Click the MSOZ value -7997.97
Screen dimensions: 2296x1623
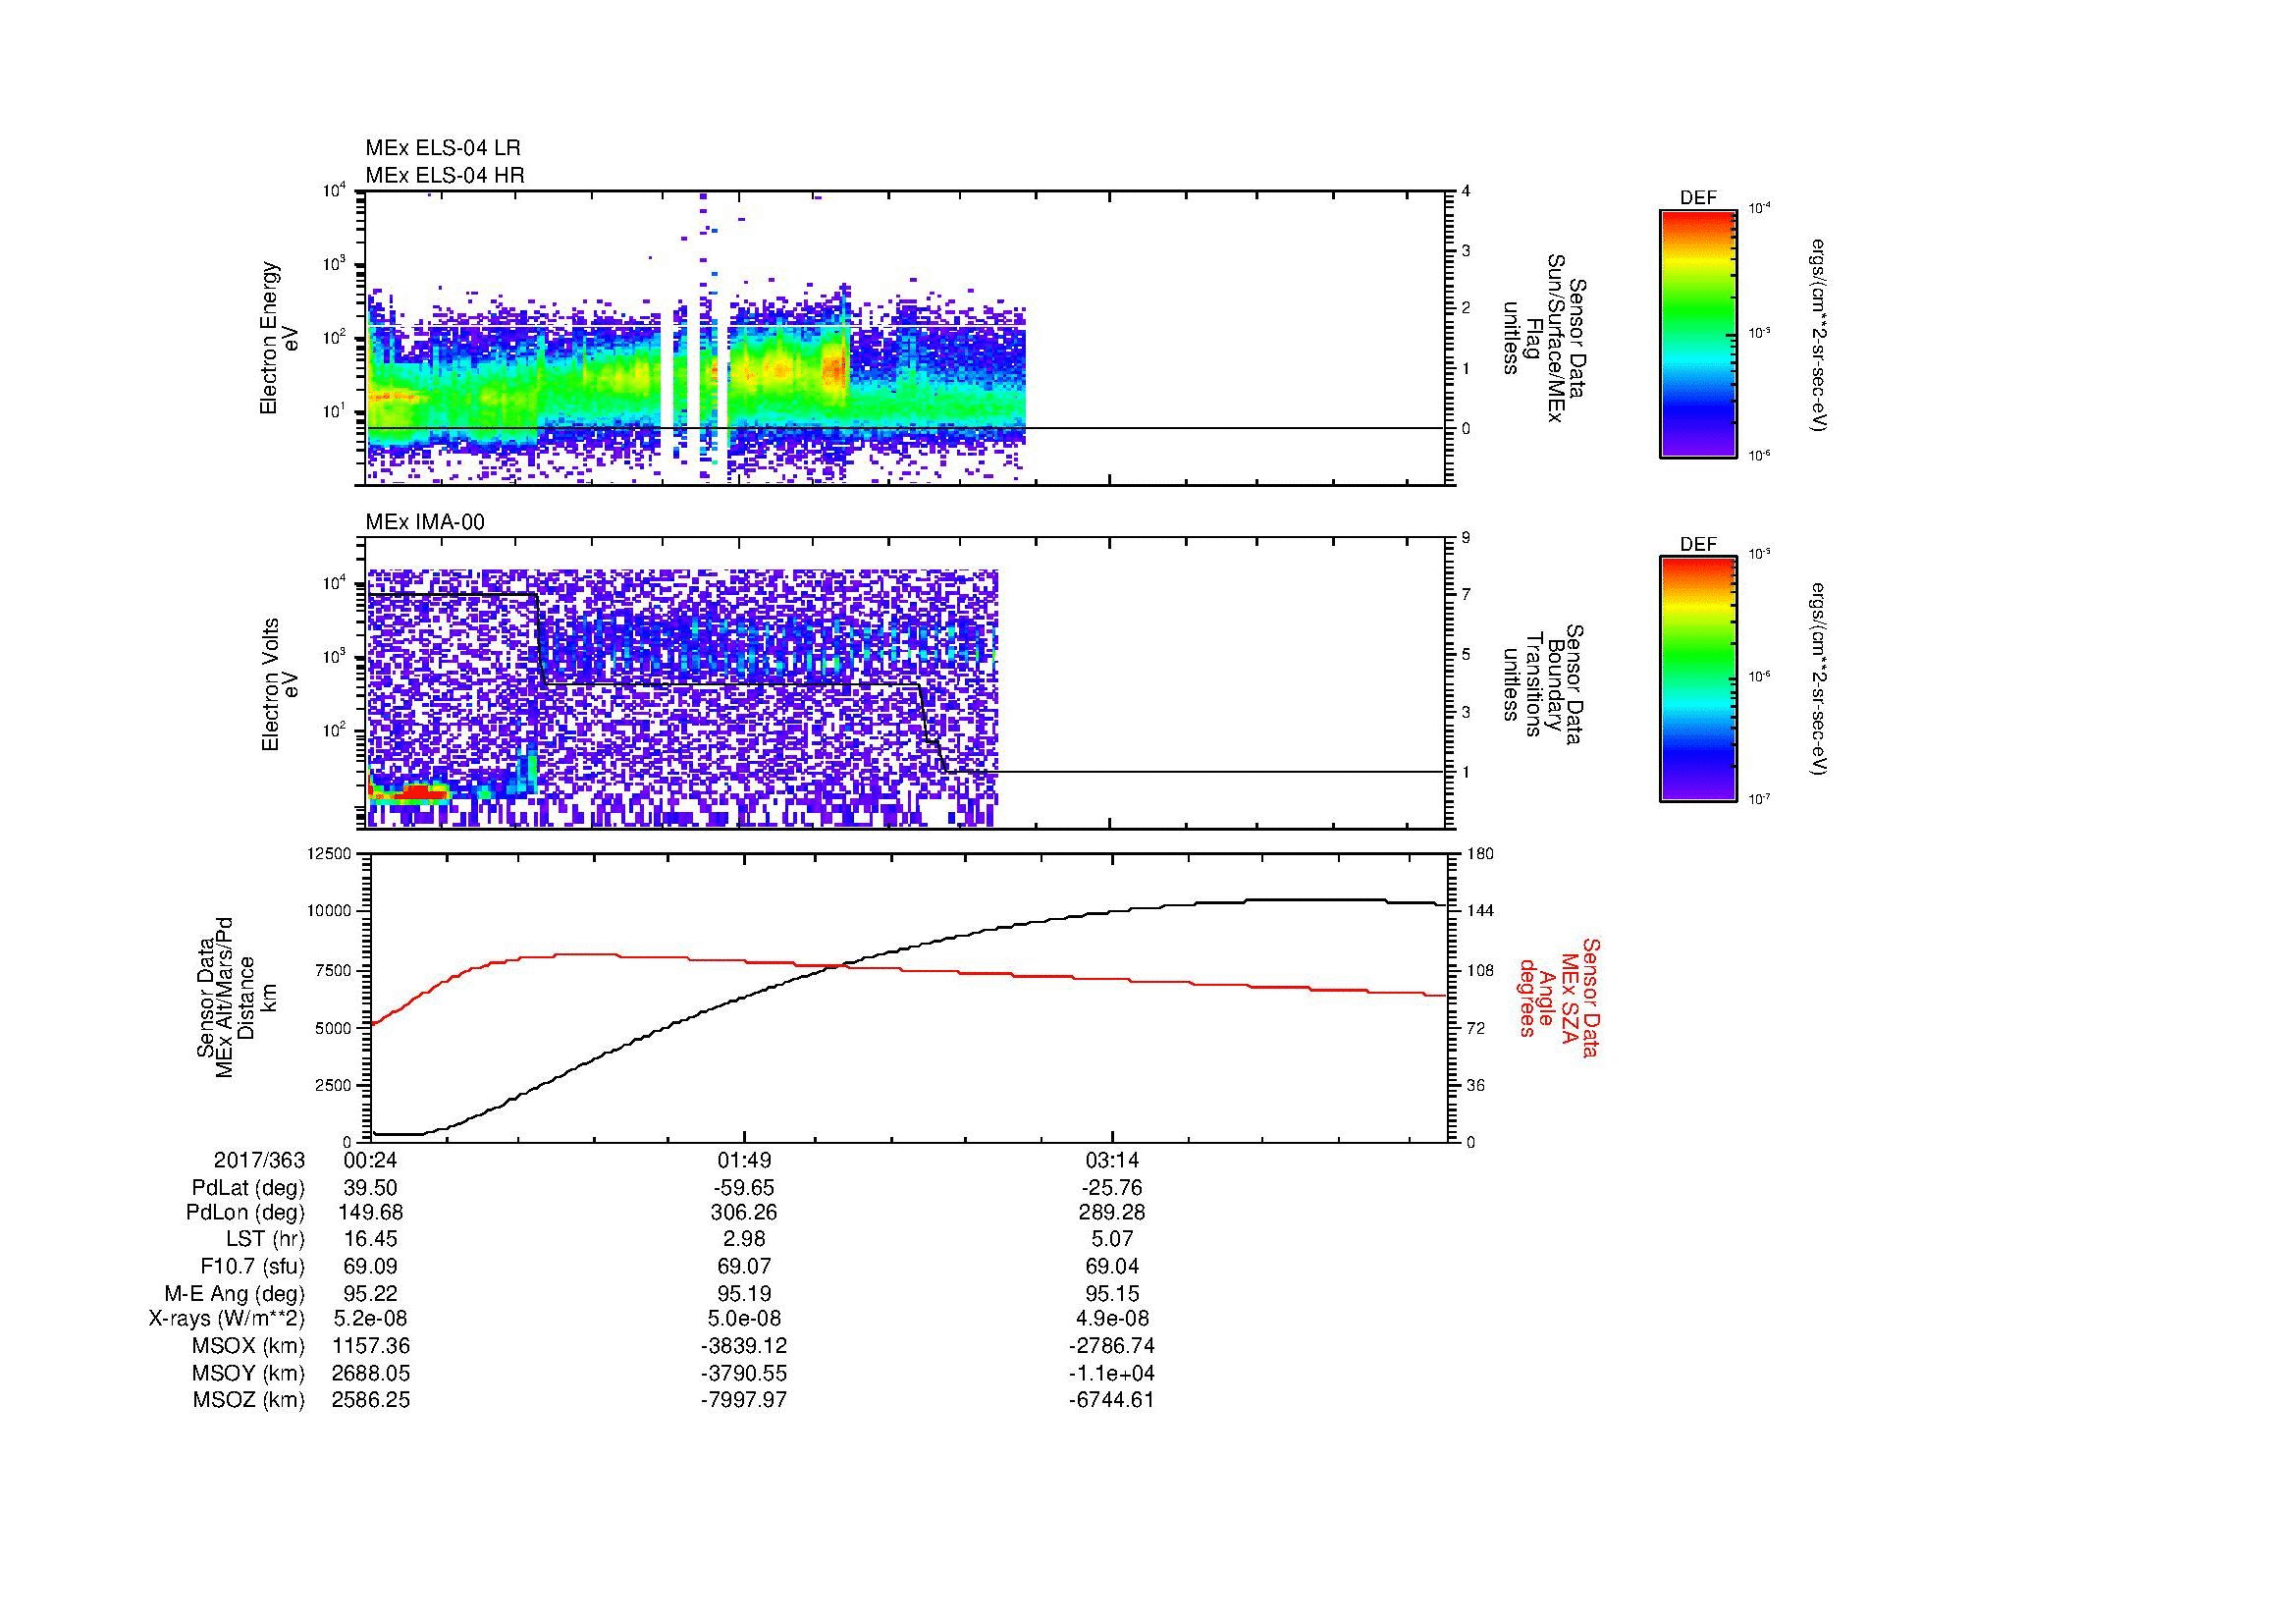coord(744,1400)
